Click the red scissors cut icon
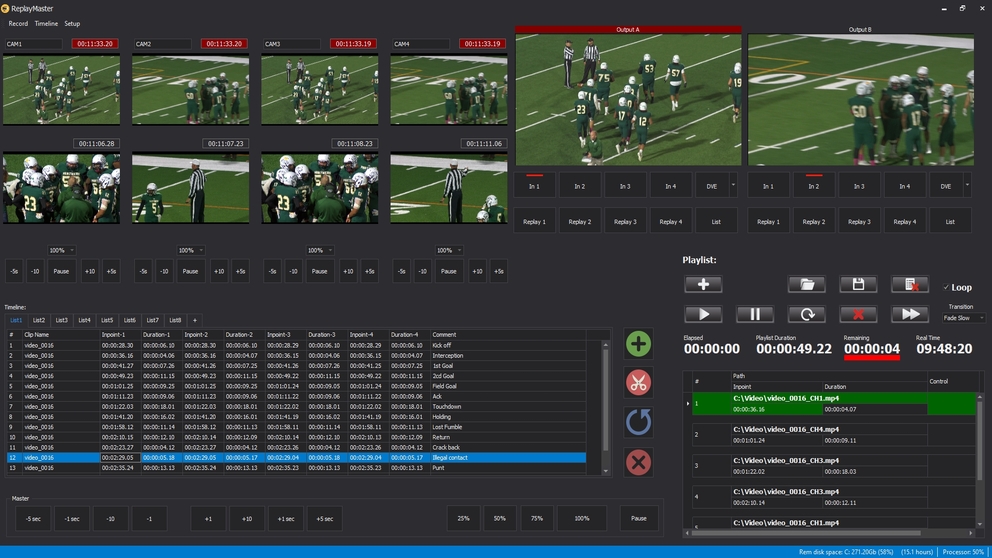The width and height of the screenshot is (992, 558). [x=638, y=382]
